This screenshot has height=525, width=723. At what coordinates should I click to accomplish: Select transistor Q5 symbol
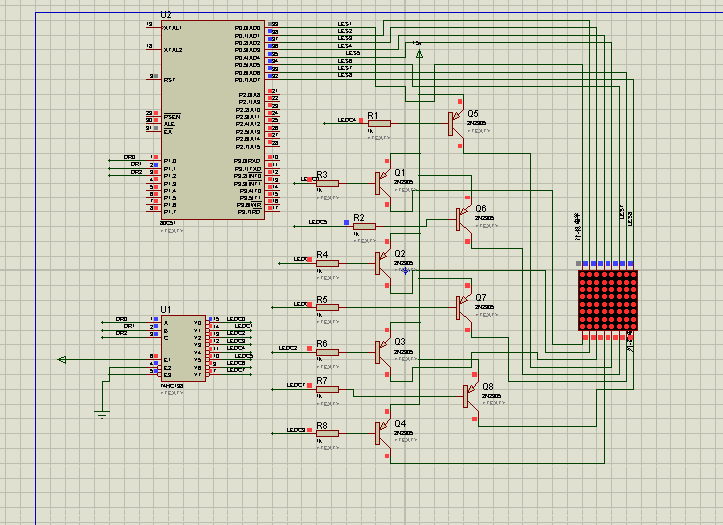coord(455,123)
